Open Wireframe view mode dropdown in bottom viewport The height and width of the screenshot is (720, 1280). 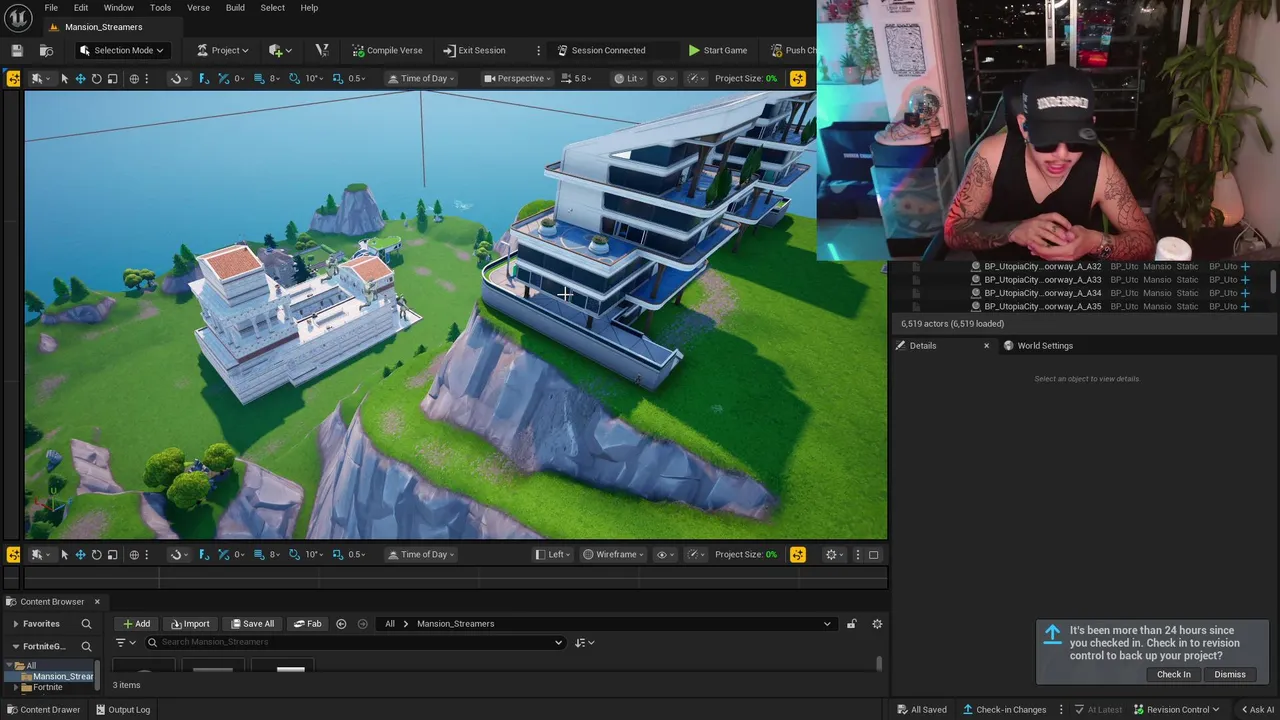613,555
